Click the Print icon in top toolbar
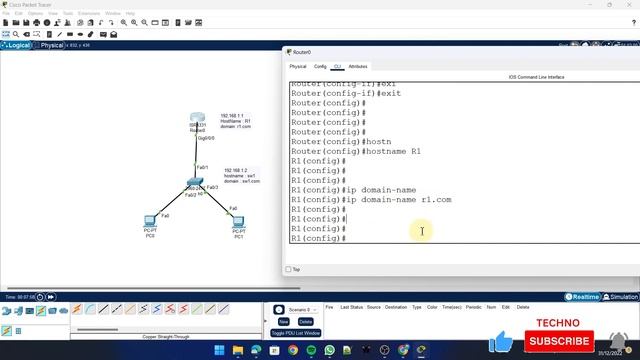Image resolution: width=640 pixels, height=360 pixels. (x=37, y=23)
